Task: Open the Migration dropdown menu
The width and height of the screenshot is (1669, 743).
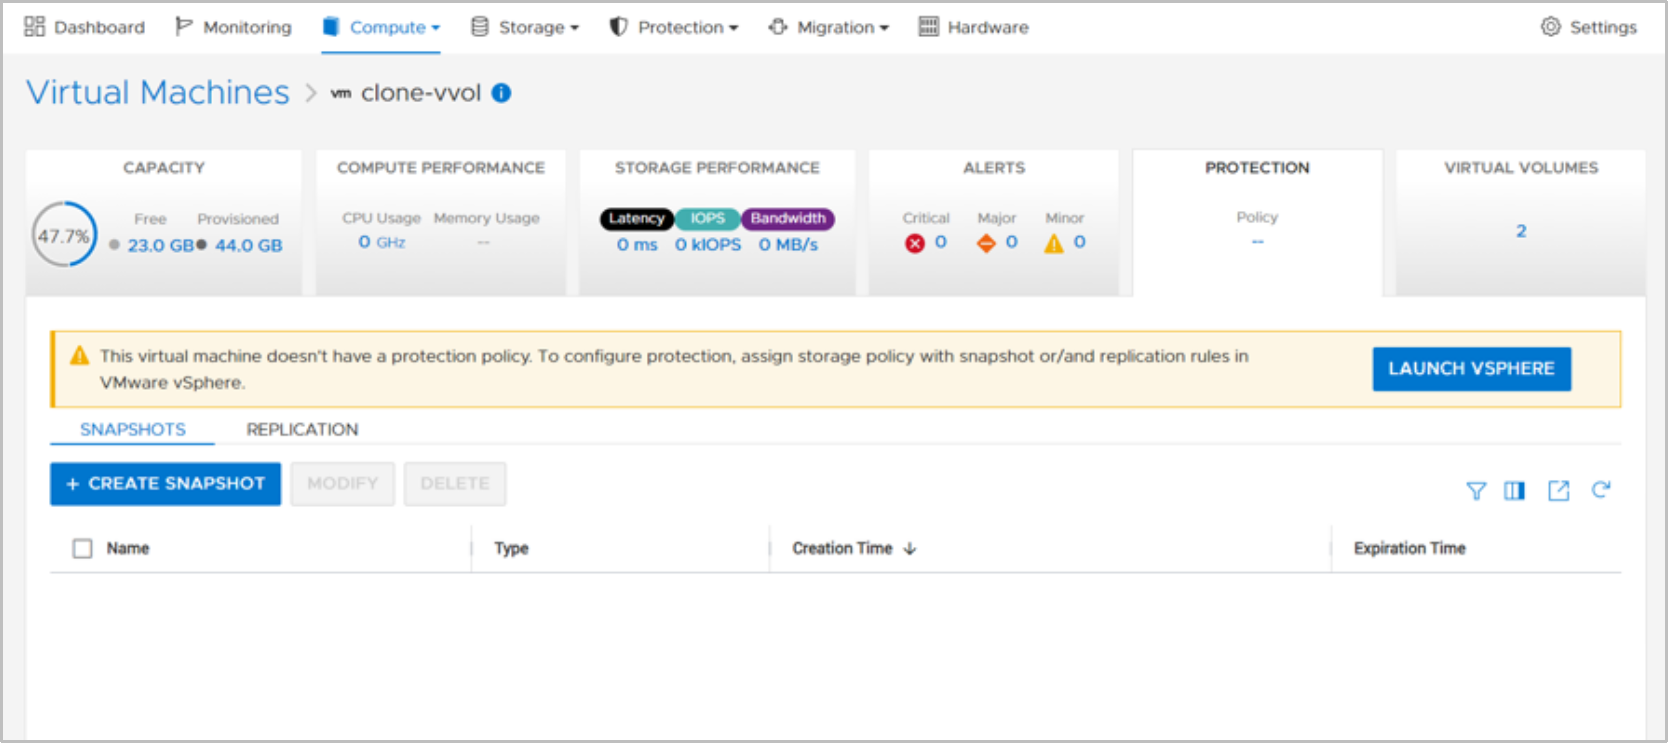Action: (x=828, y=27)
